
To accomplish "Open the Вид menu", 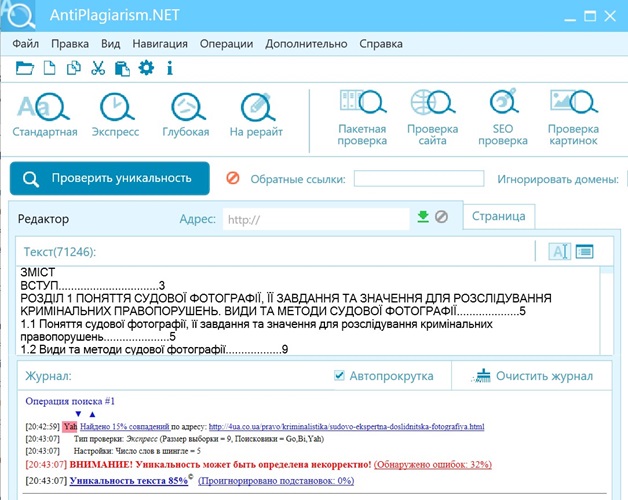I will [x=111, y=43].
